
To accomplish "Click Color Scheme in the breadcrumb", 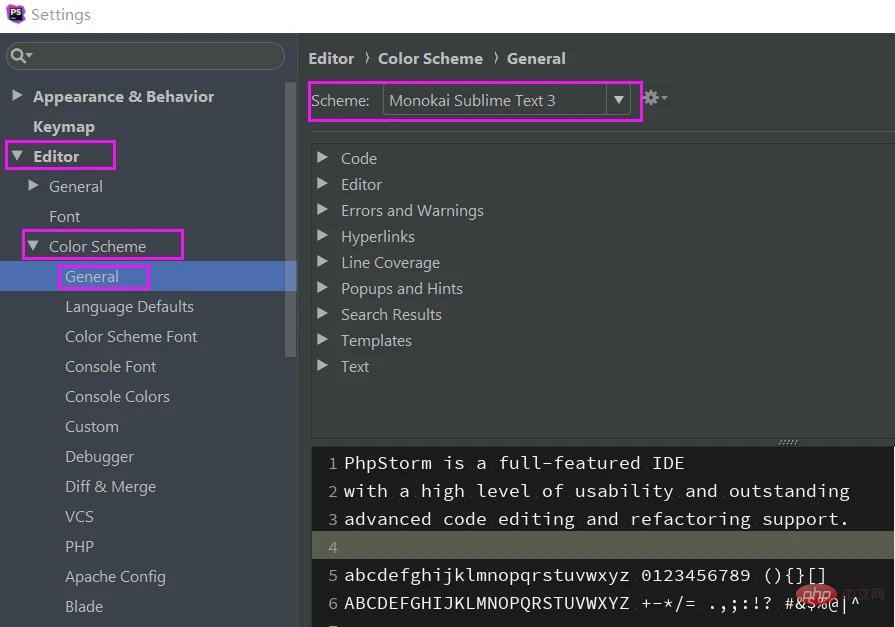I will (x=430, y=58).
